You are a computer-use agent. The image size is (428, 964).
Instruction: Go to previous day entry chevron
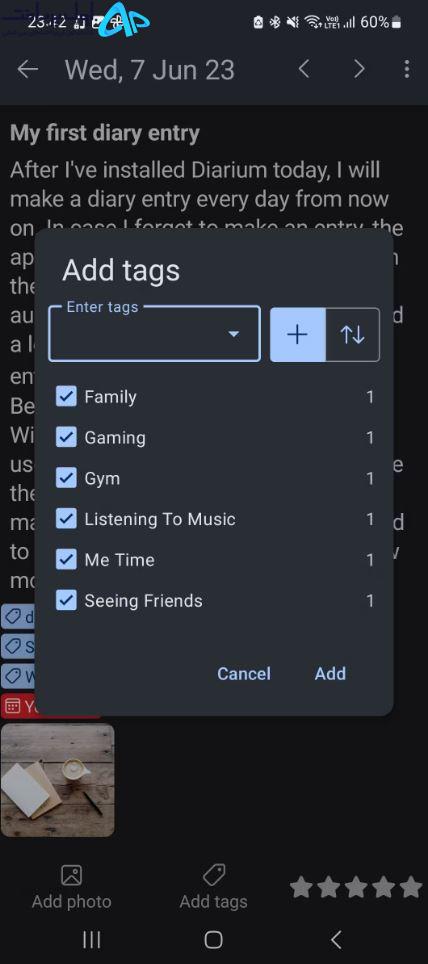click(303, 69)
